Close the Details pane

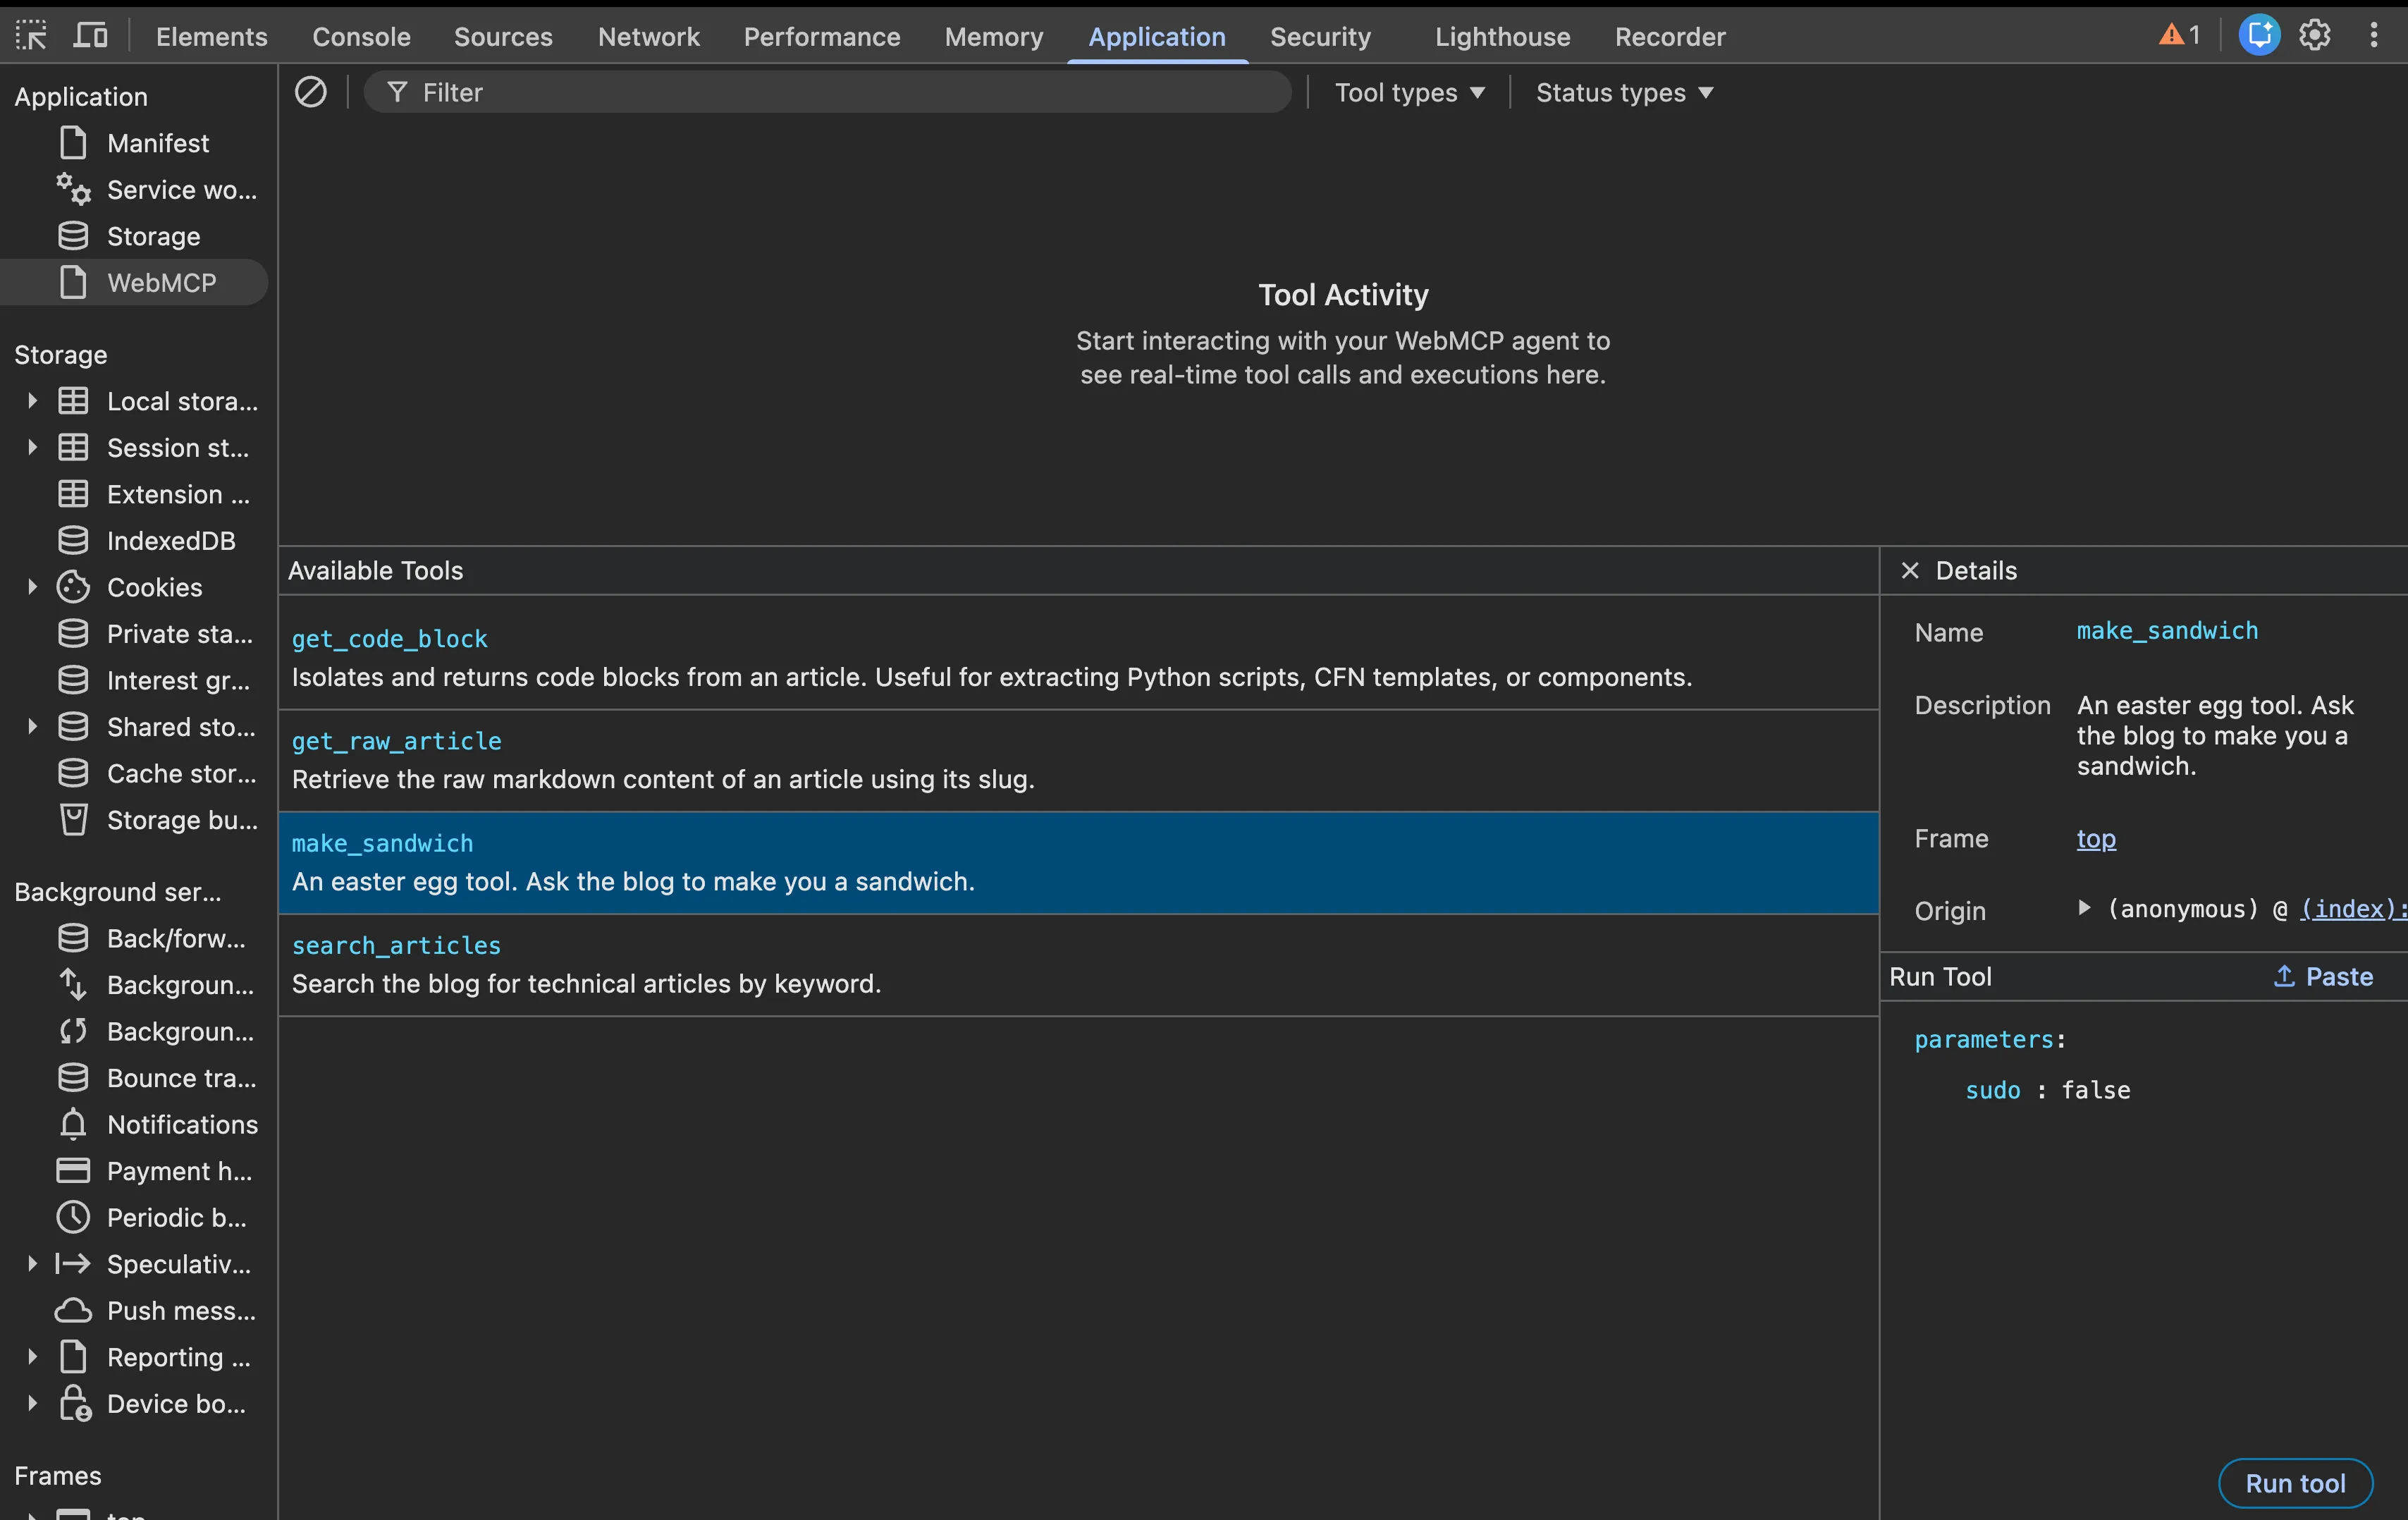[1910, 570]
